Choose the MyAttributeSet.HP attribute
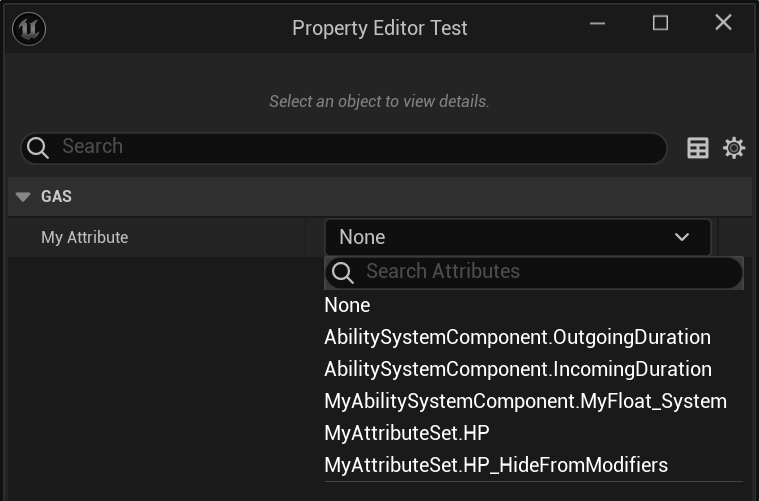Viewport: 759px width, 501px height. 407,433
